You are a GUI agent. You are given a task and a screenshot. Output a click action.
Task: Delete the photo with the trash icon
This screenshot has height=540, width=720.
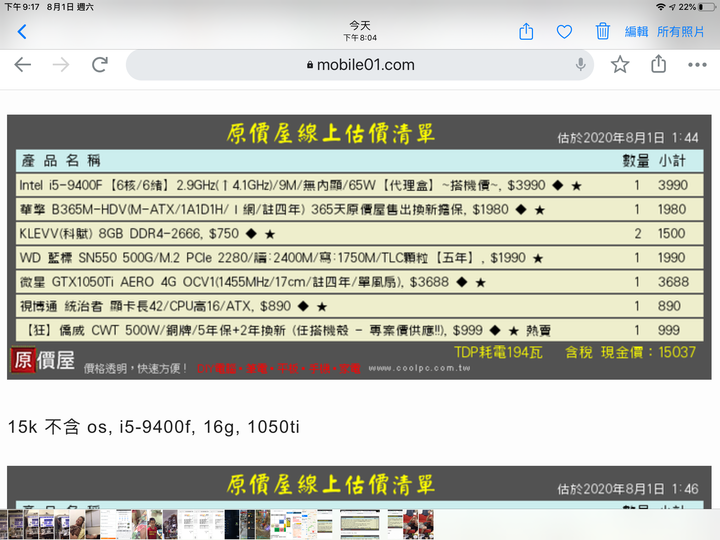point(602,31)
